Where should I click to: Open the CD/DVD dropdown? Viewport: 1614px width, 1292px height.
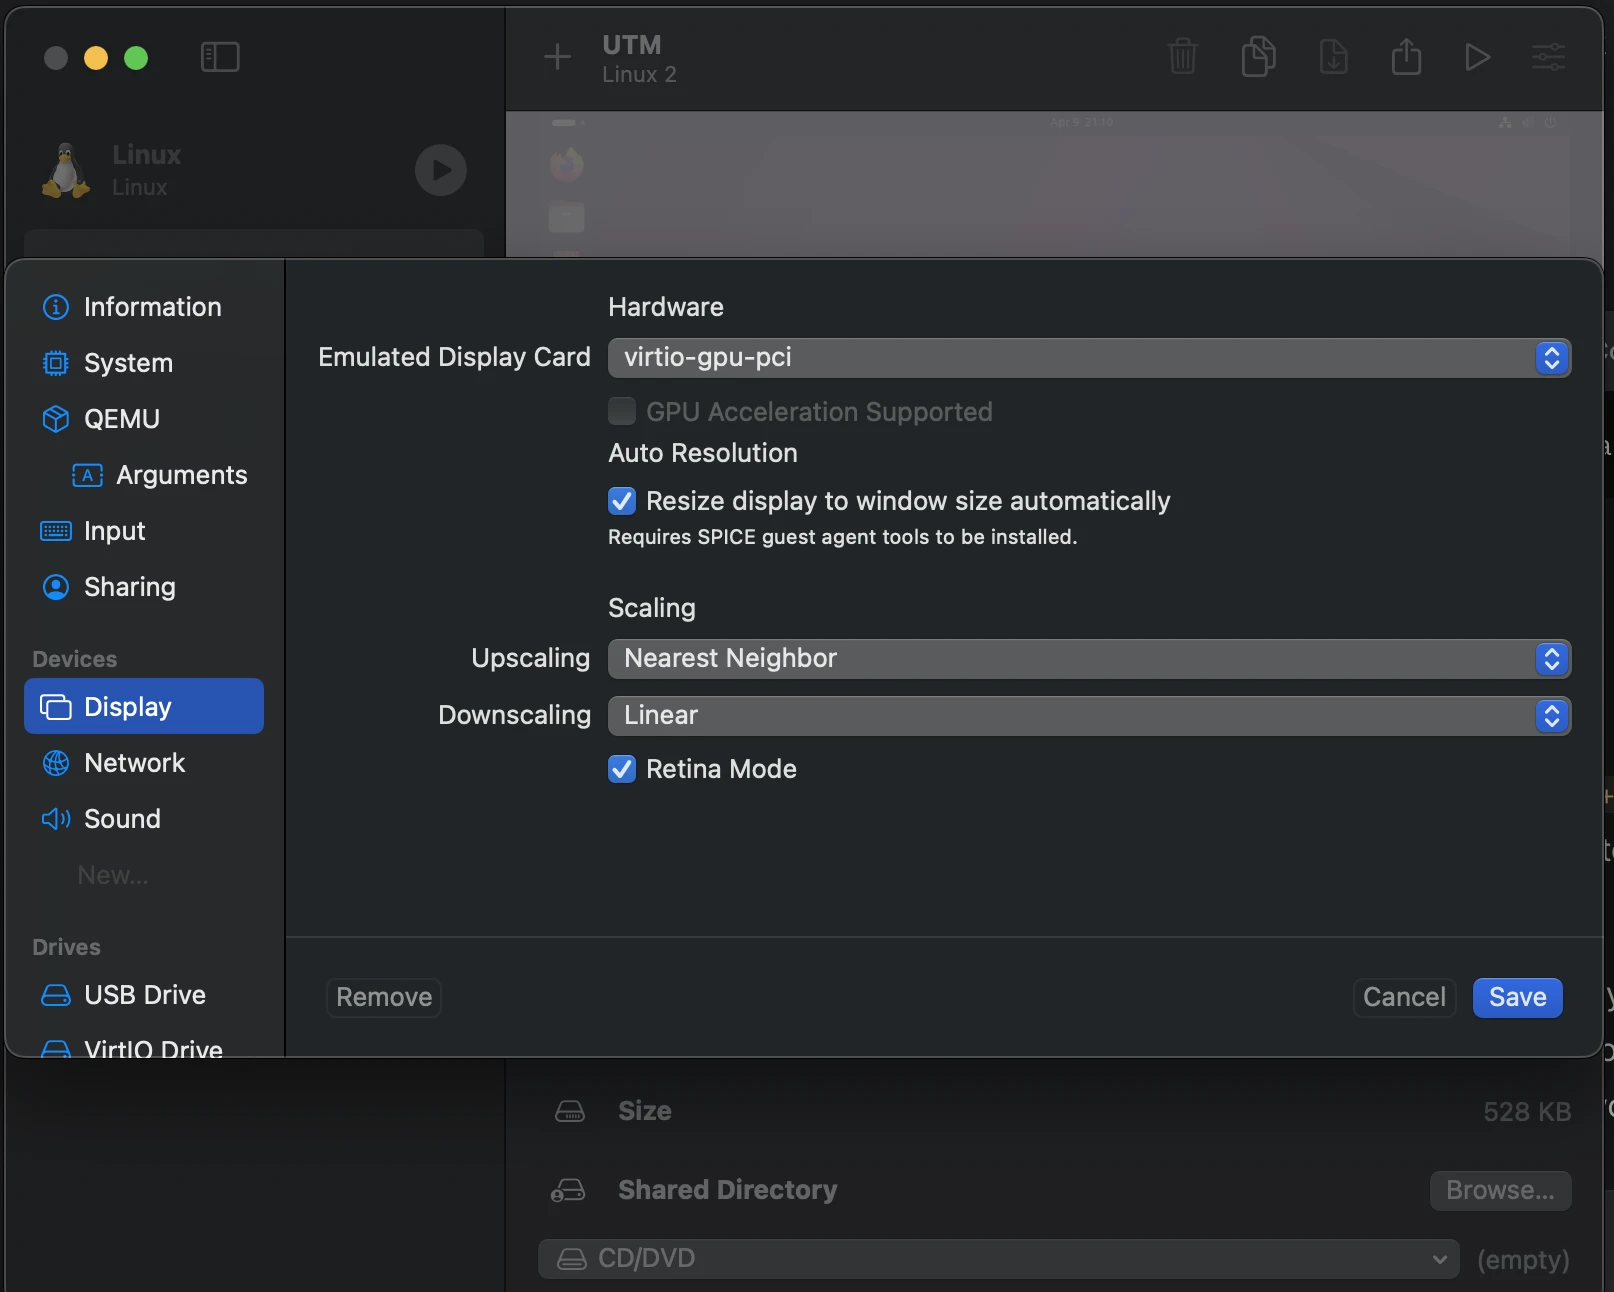[x=998, y=1259]
